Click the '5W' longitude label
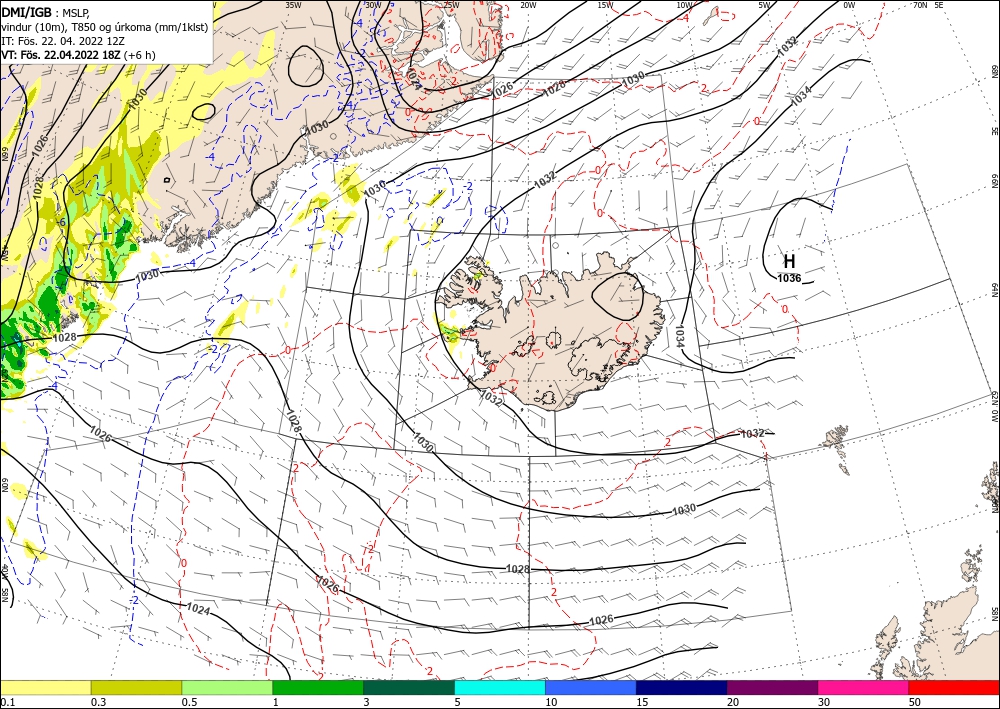The height and width of the screenshot is (709, 1000). tap(765, 5)
